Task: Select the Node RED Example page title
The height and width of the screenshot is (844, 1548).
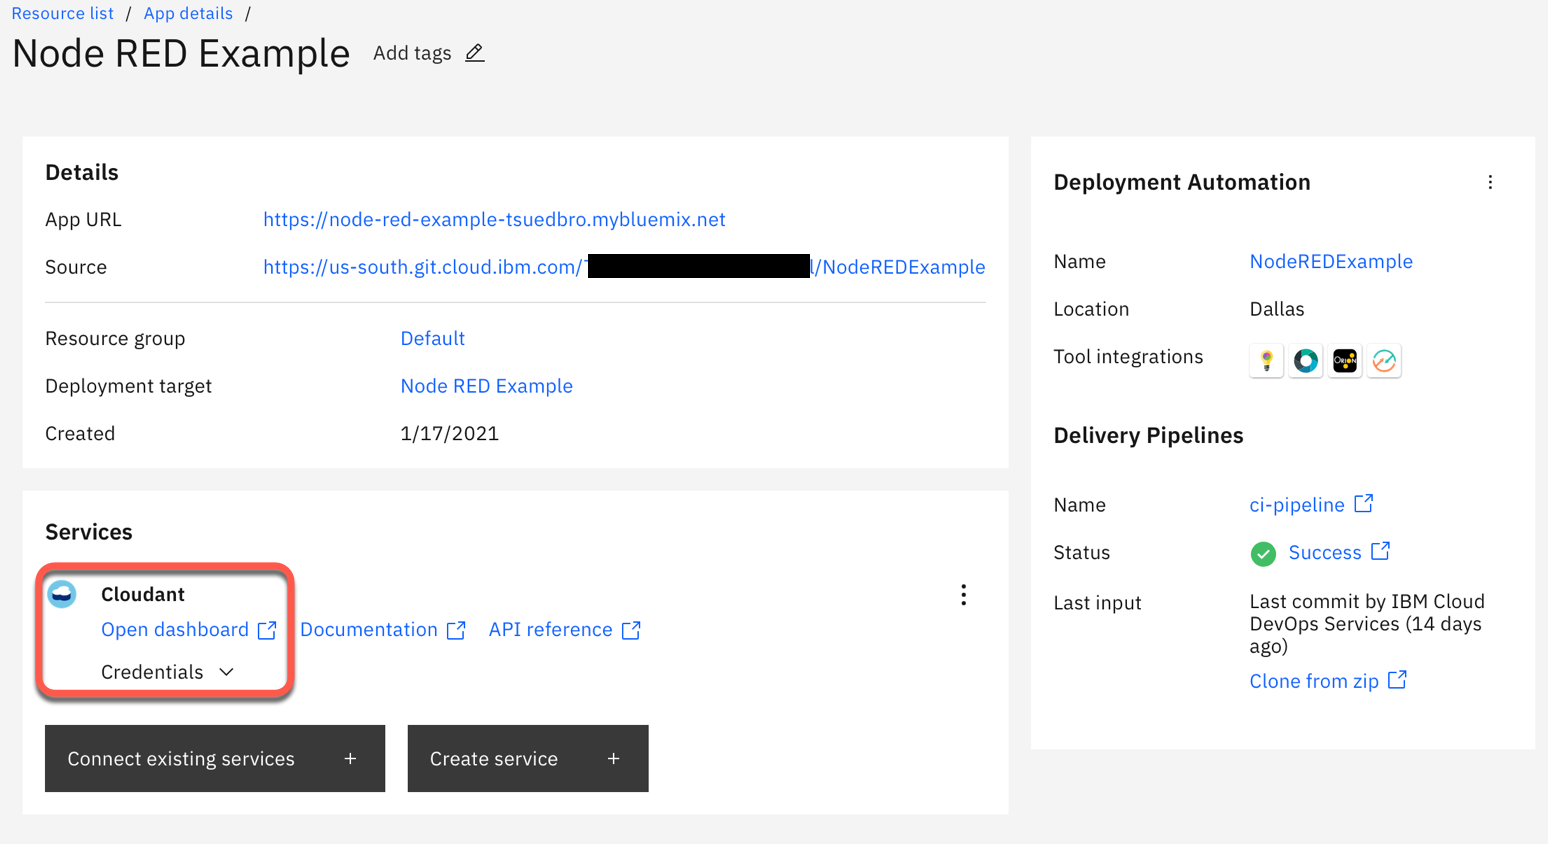Action: point(181,53)
